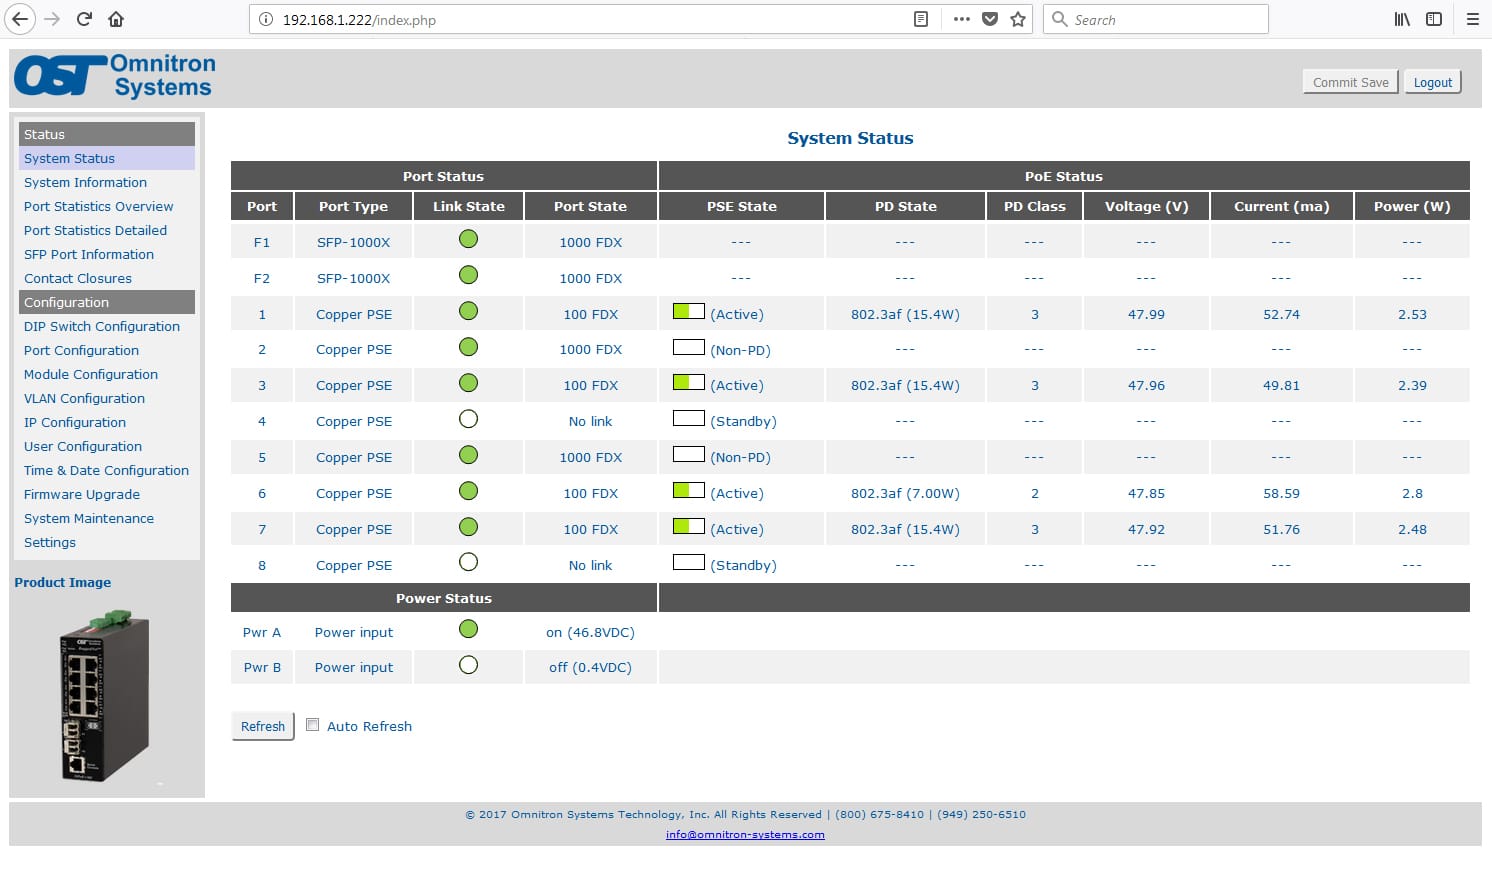Open the page actions three-dot menu

tap(961, 19)
